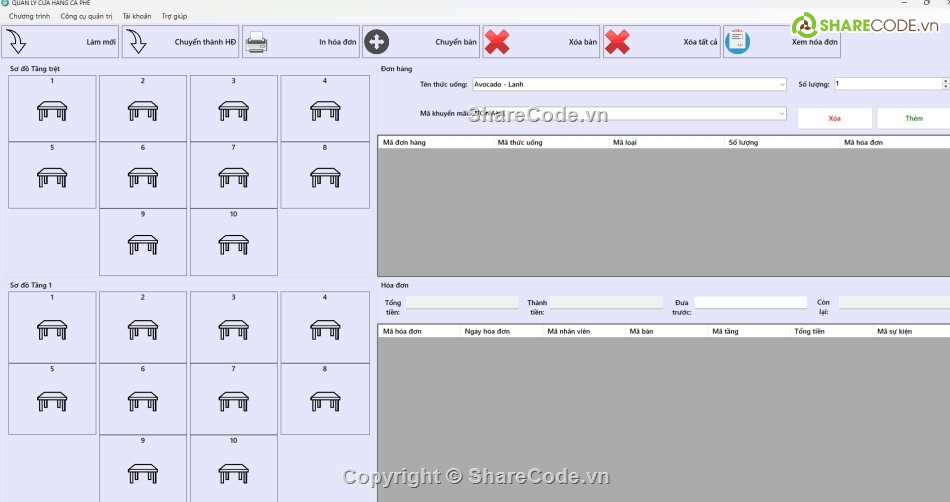Click the red X Xóa bàn icon
Image resolution: width=950 pixels, height=502 pixels.
point(497,42)
